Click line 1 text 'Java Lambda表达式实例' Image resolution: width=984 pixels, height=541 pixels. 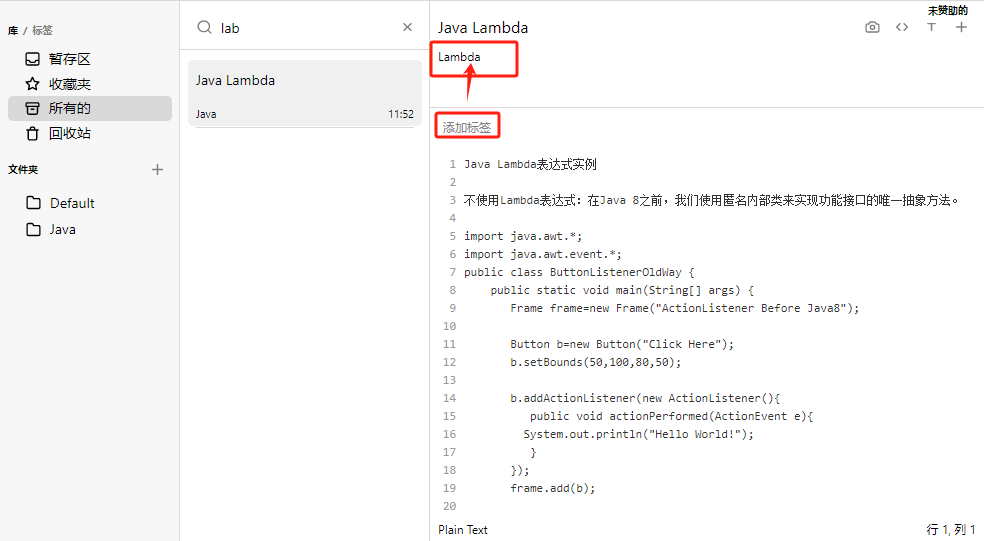coord(530,164)
